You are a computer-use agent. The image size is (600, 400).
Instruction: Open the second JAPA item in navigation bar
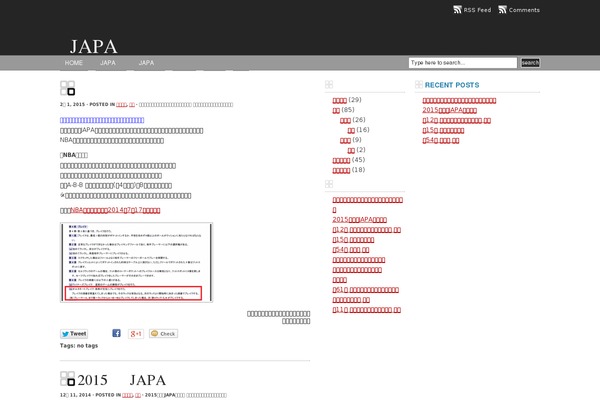[146, 63]
